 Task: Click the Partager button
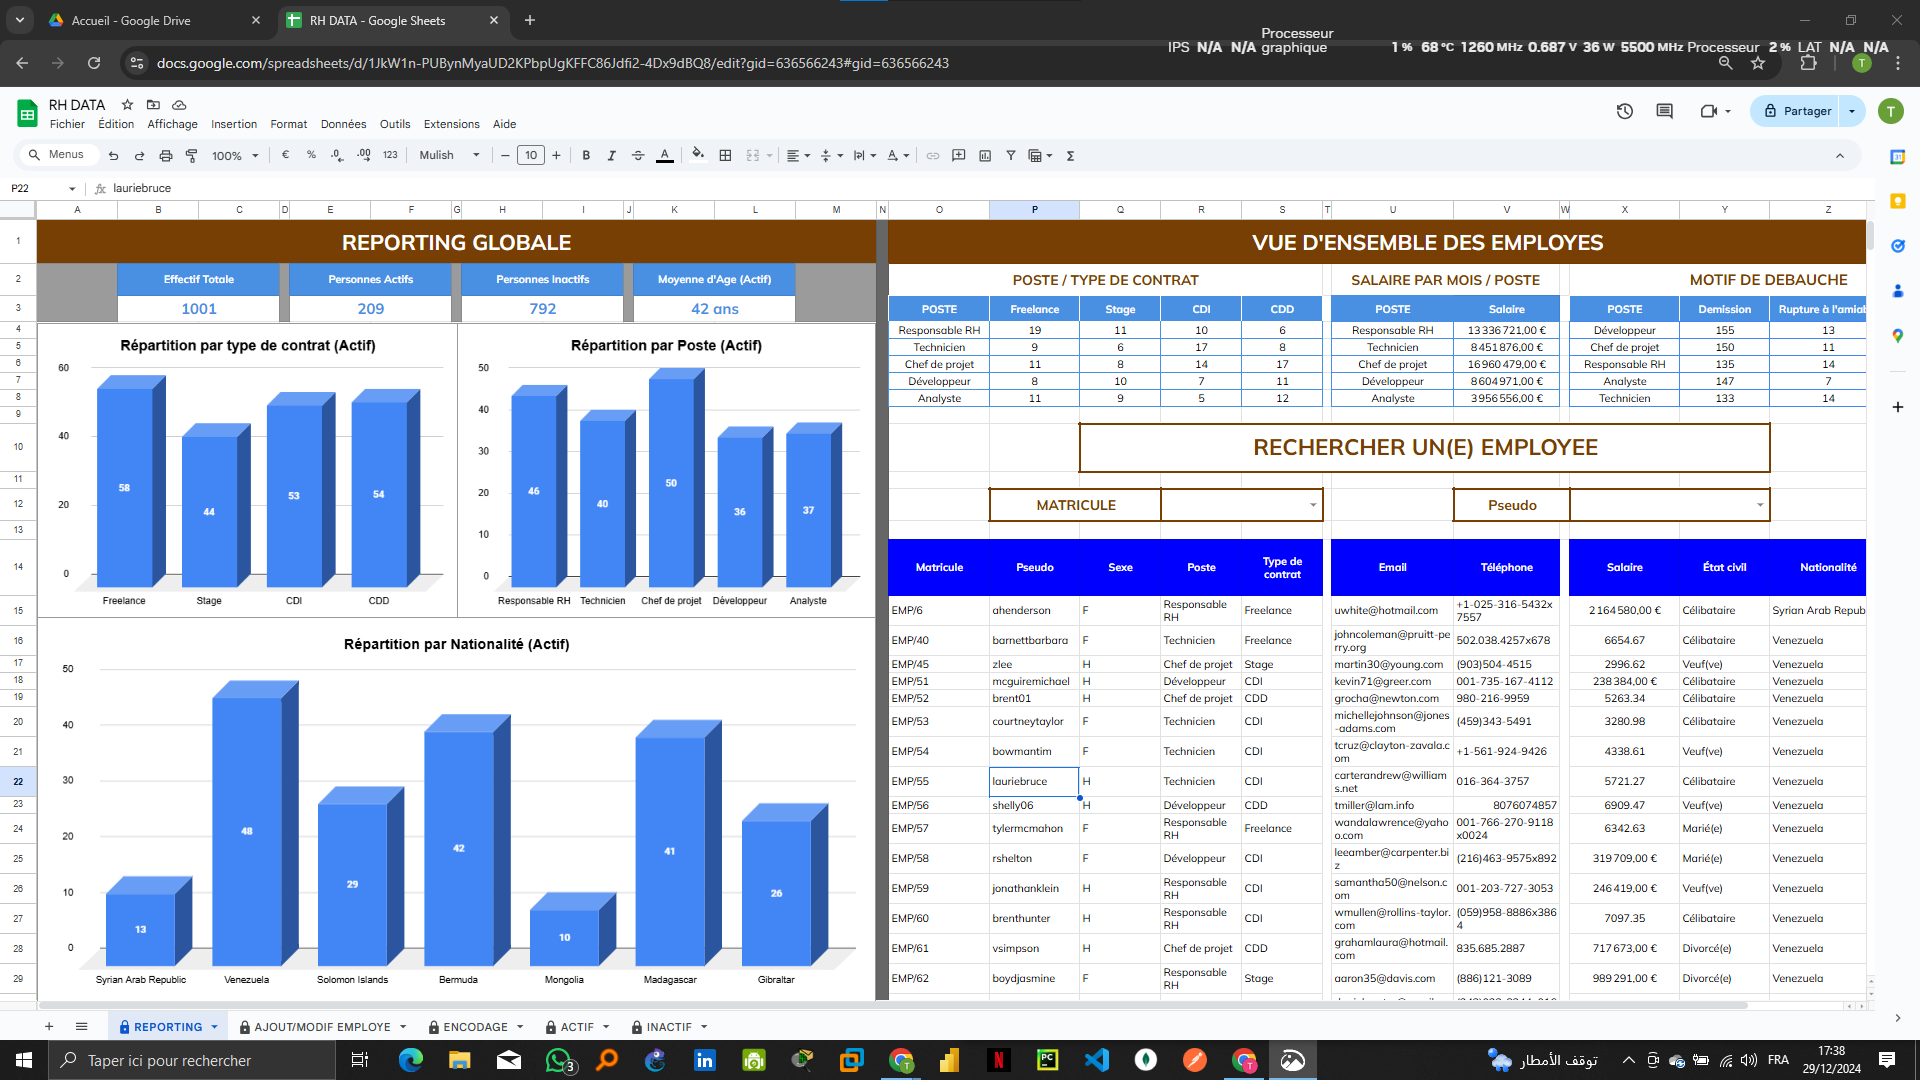pyautogui.click(x=1797, y=111)
